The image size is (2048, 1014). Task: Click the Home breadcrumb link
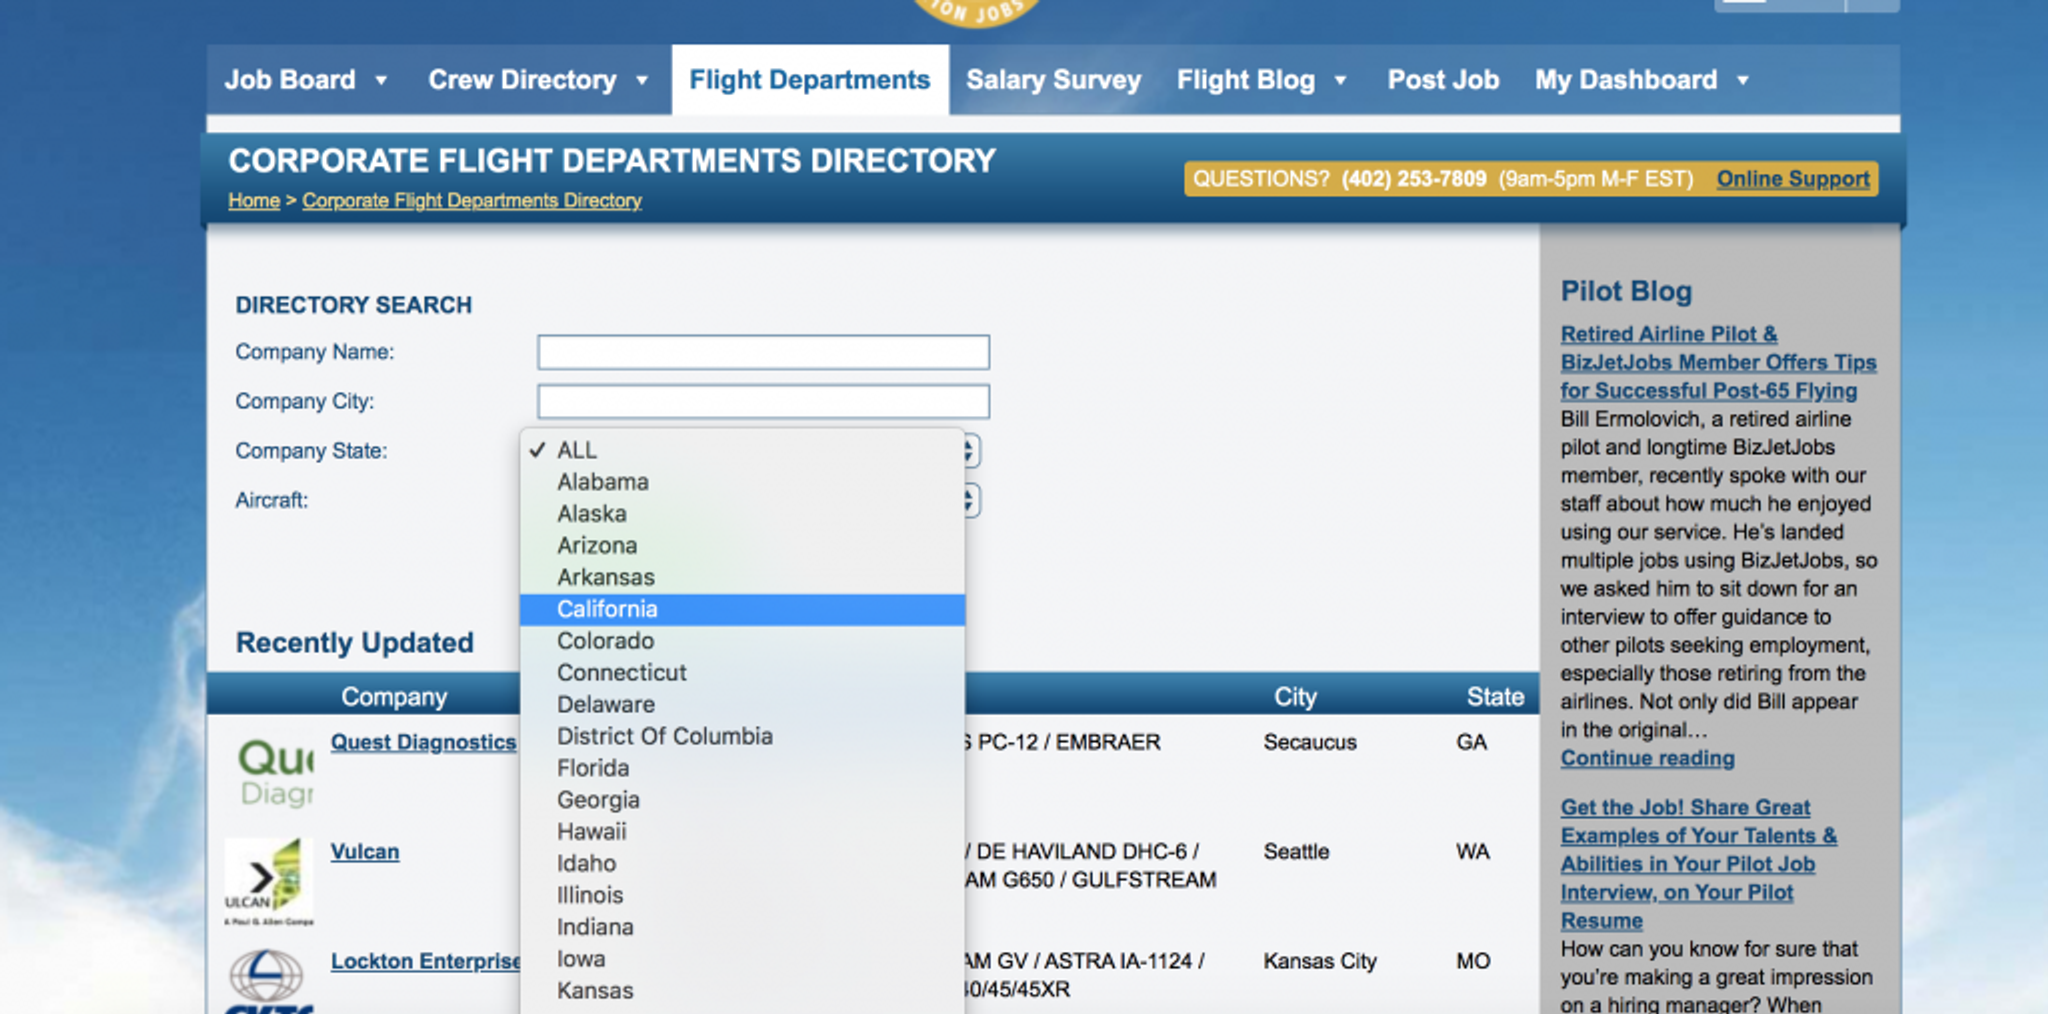[x=254, y=200]
